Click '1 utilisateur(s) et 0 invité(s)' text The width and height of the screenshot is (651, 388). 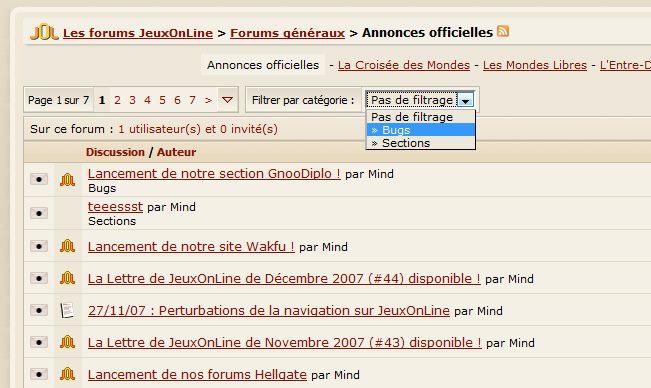[198, 129]
